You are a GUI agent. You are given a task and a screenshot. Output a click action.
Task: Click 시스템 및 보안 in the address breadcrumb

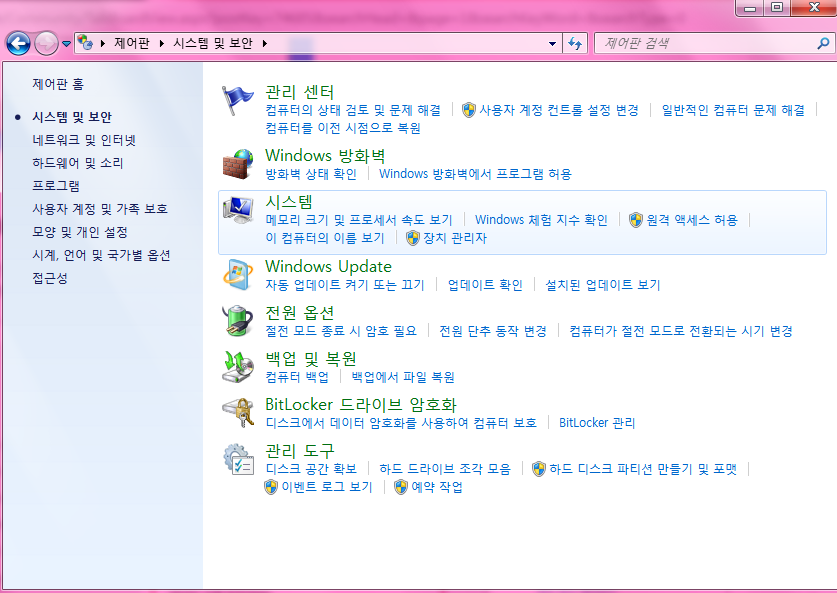(x=213, y=43)
